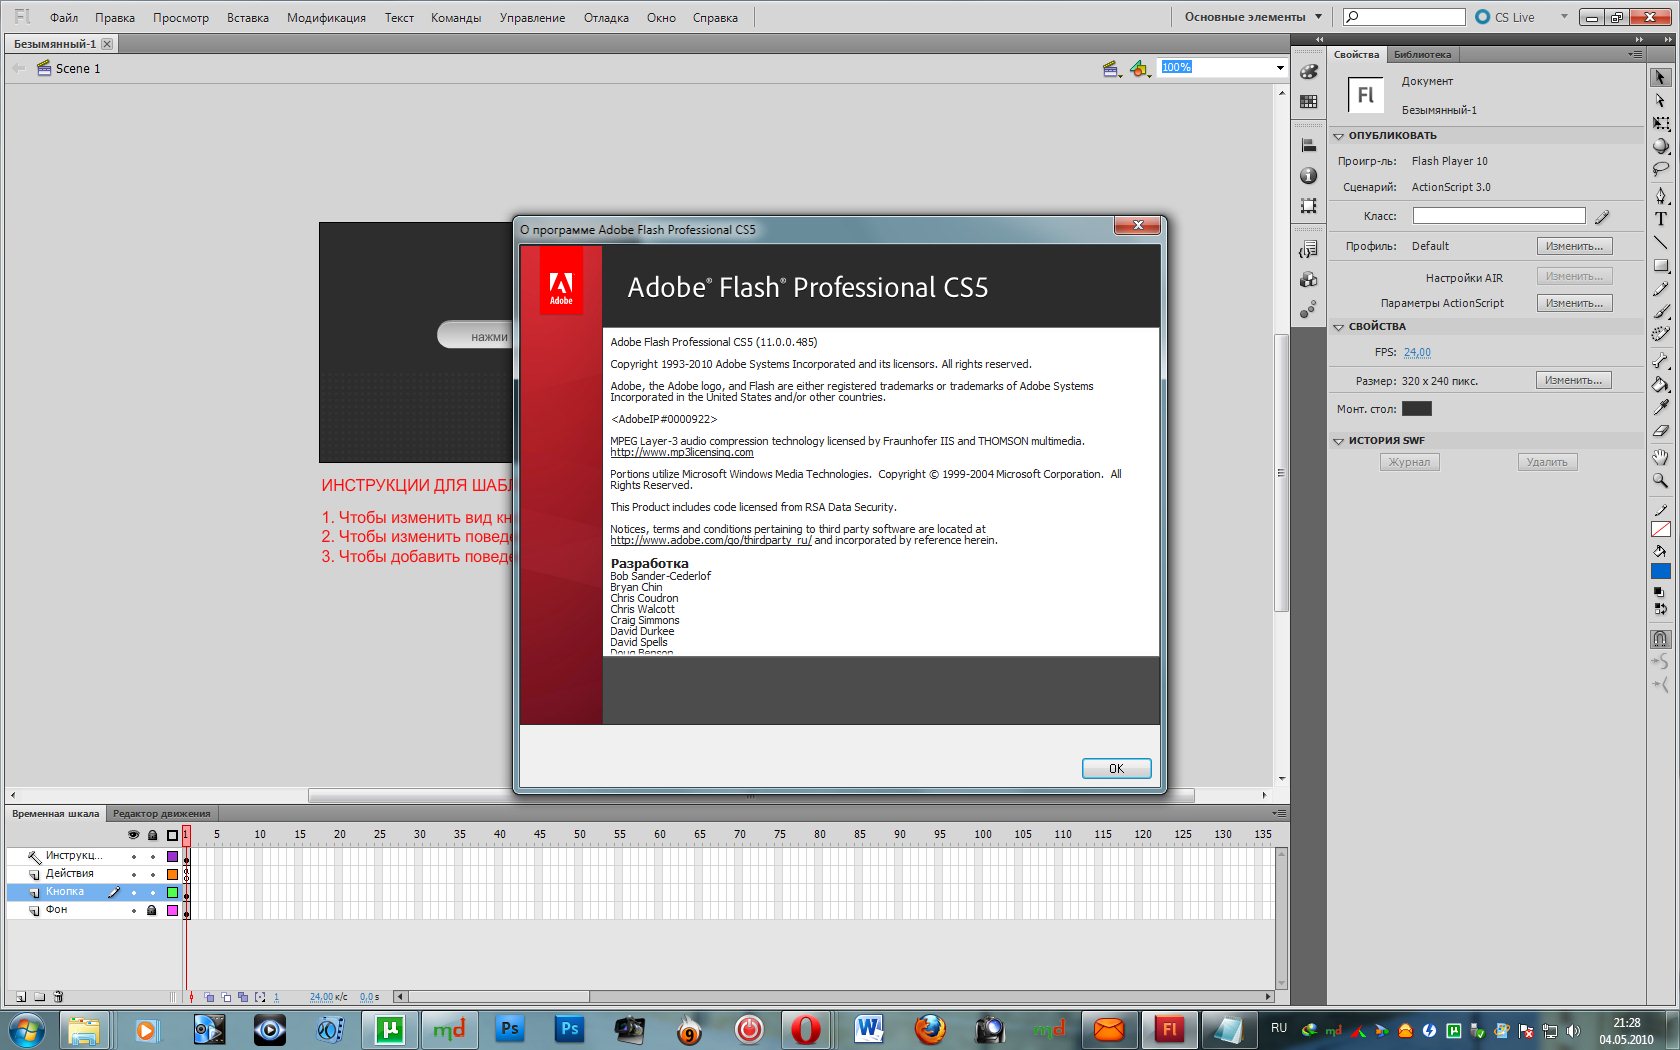Open the Align panel icon
1680x1050 pixels.
click(1308, 146)
